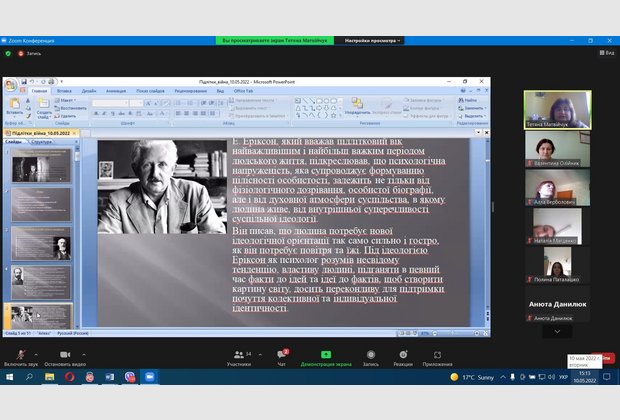Image resolution: width=620 pixels, height=420 pixels.
Task: Expand the Настройки просмотра dropdown
Action: [371, 40]
